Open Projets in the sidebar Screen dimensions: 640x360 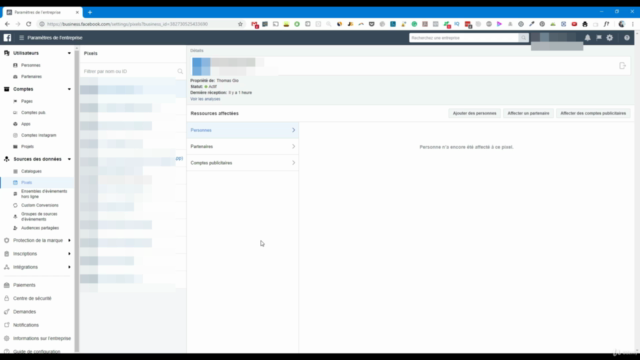(27, 147)
